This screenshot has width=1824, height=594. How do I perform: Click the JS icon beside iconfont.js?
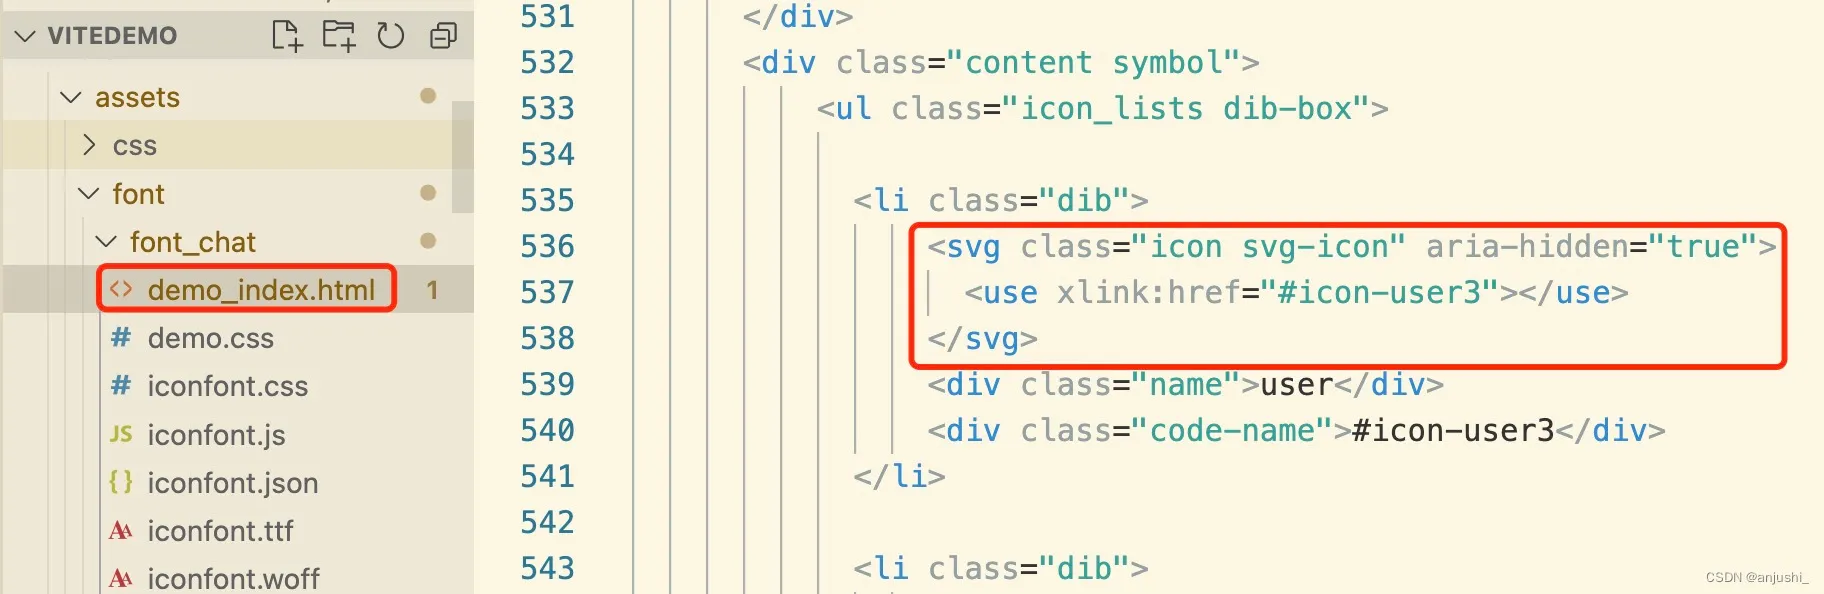click(121, 434)
